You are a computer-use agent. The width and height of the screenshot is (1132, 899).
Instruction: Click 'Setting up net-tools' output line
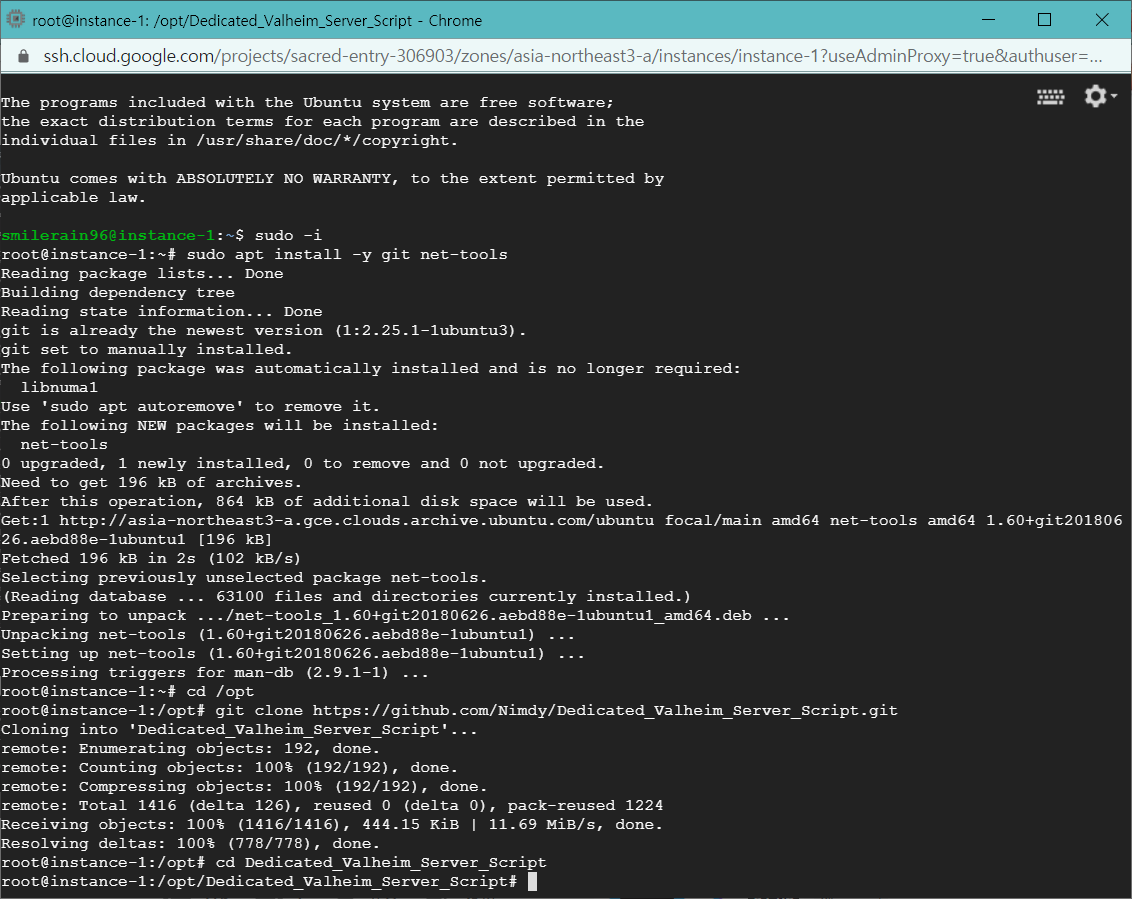tap(293, 653)
